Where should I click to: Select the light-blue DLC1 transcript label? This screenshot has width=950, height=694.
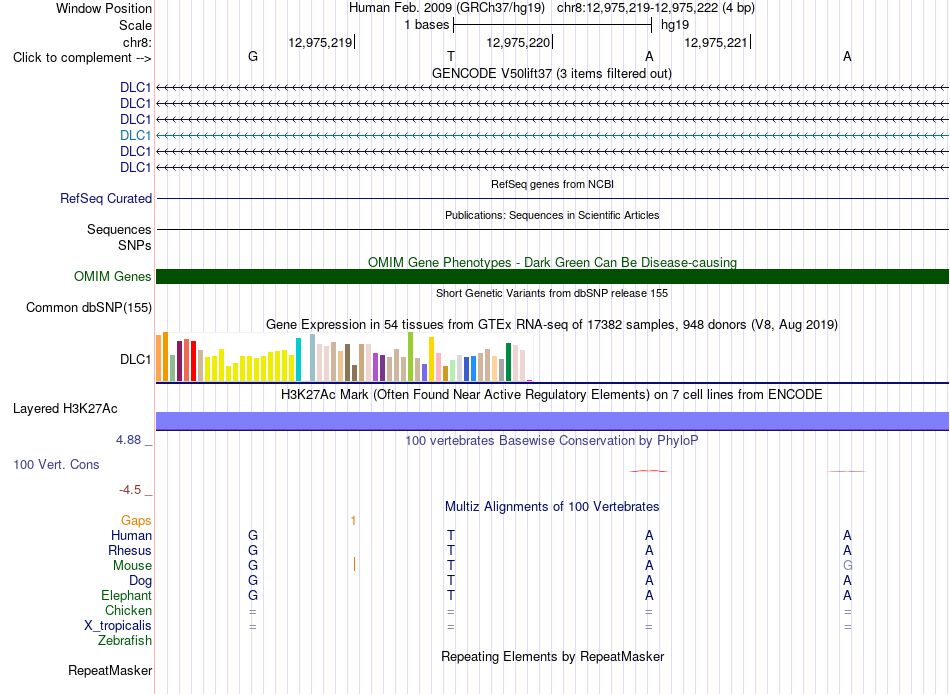pyautogui.click(x=135, y=135)
